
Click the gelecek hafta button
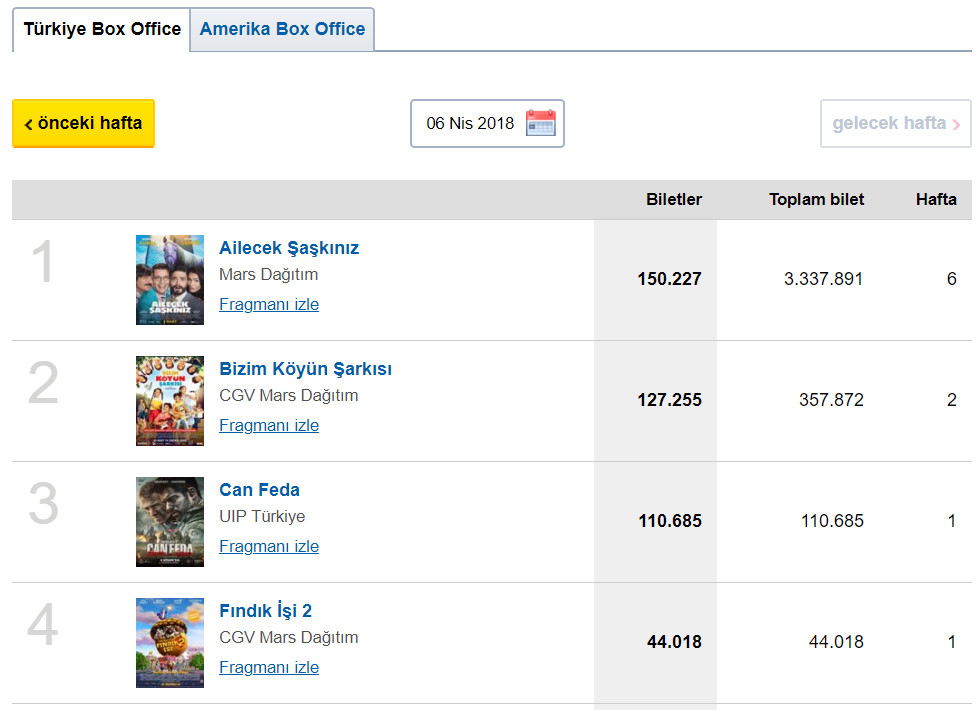(895, 123)
